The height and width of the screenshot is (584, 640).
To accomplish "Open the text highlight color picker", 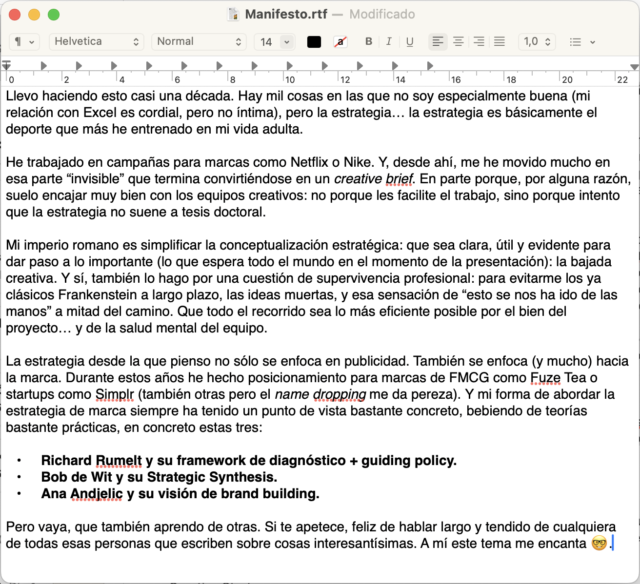I will click(x=341, y=42).
